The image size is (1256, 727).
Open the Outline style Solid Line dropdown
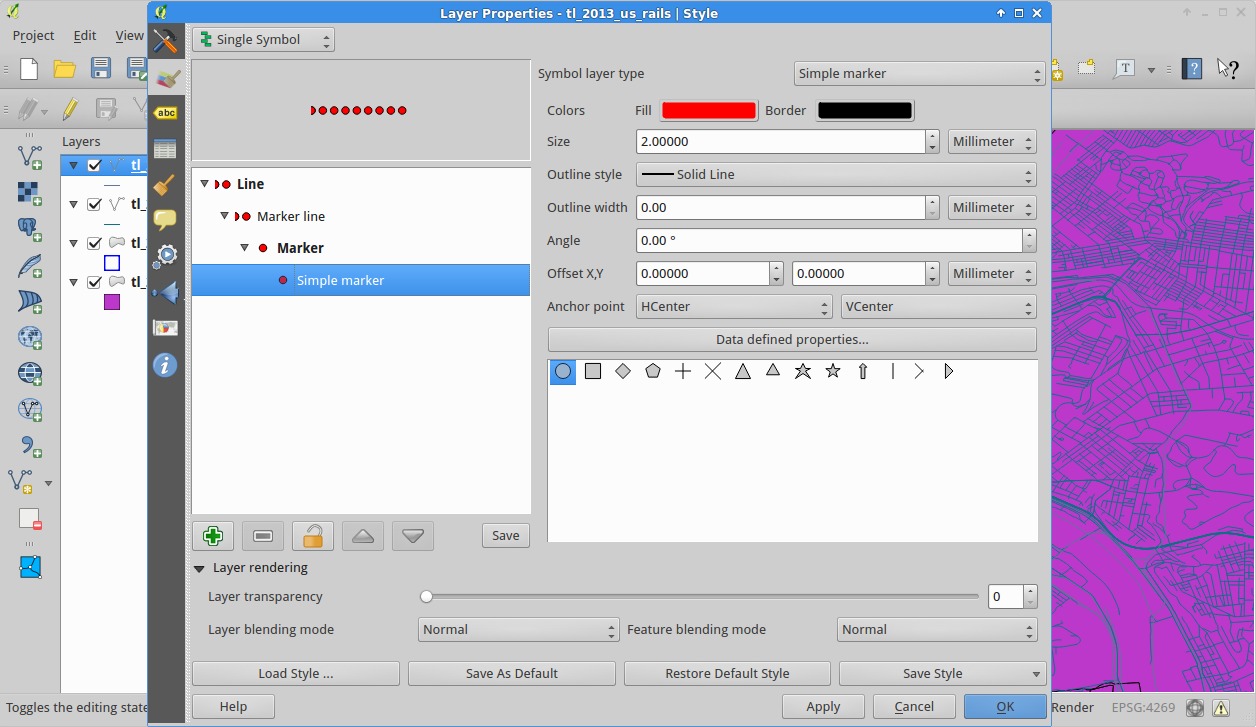835,175
